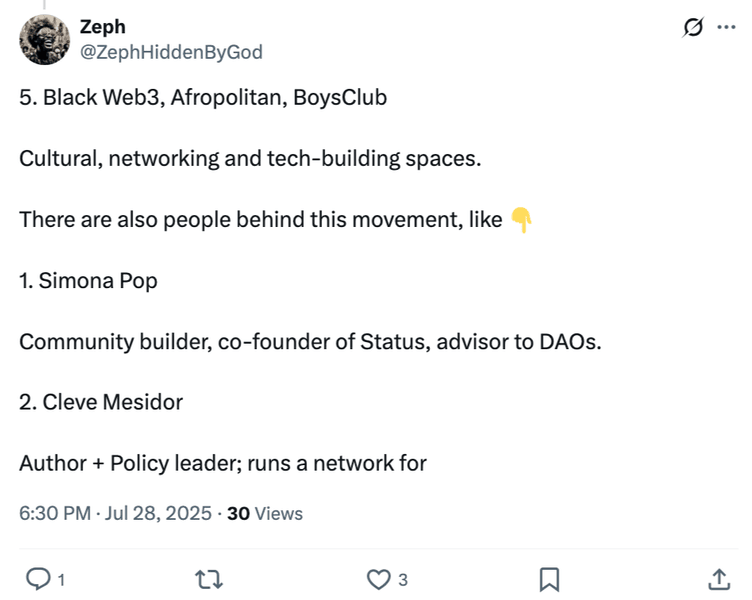752x600 pixels.
Task: Click the "Cultural, networking and tech-building spaces" line
Action: pos(250,159)
